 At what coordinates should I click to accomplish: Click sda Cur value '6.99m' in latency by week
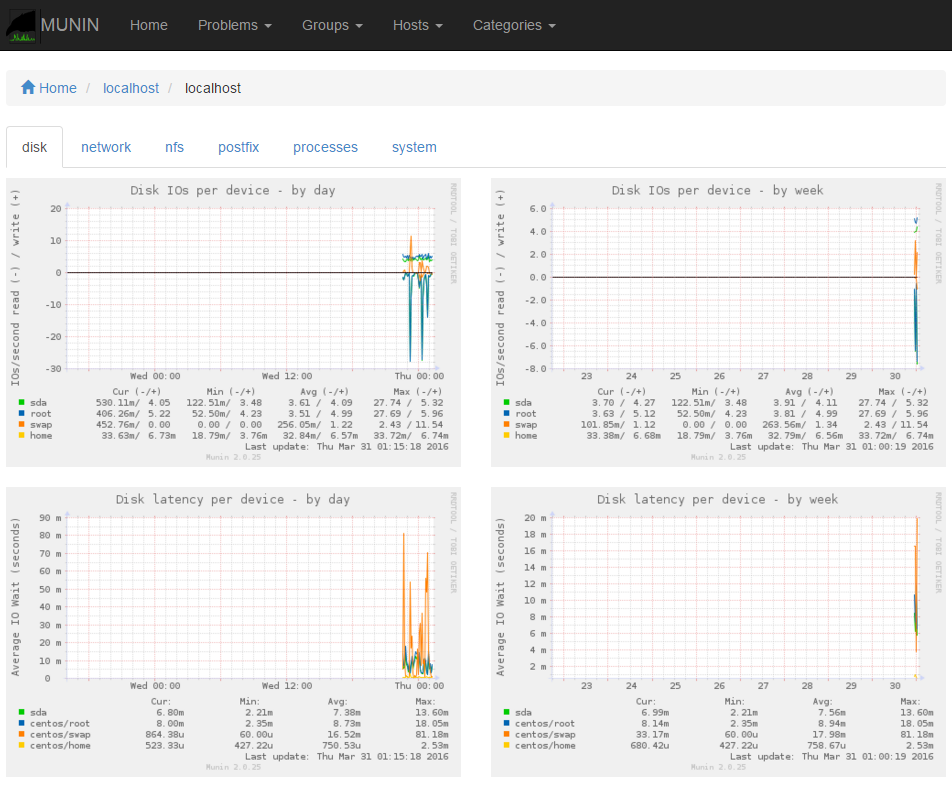pos(655,713)
